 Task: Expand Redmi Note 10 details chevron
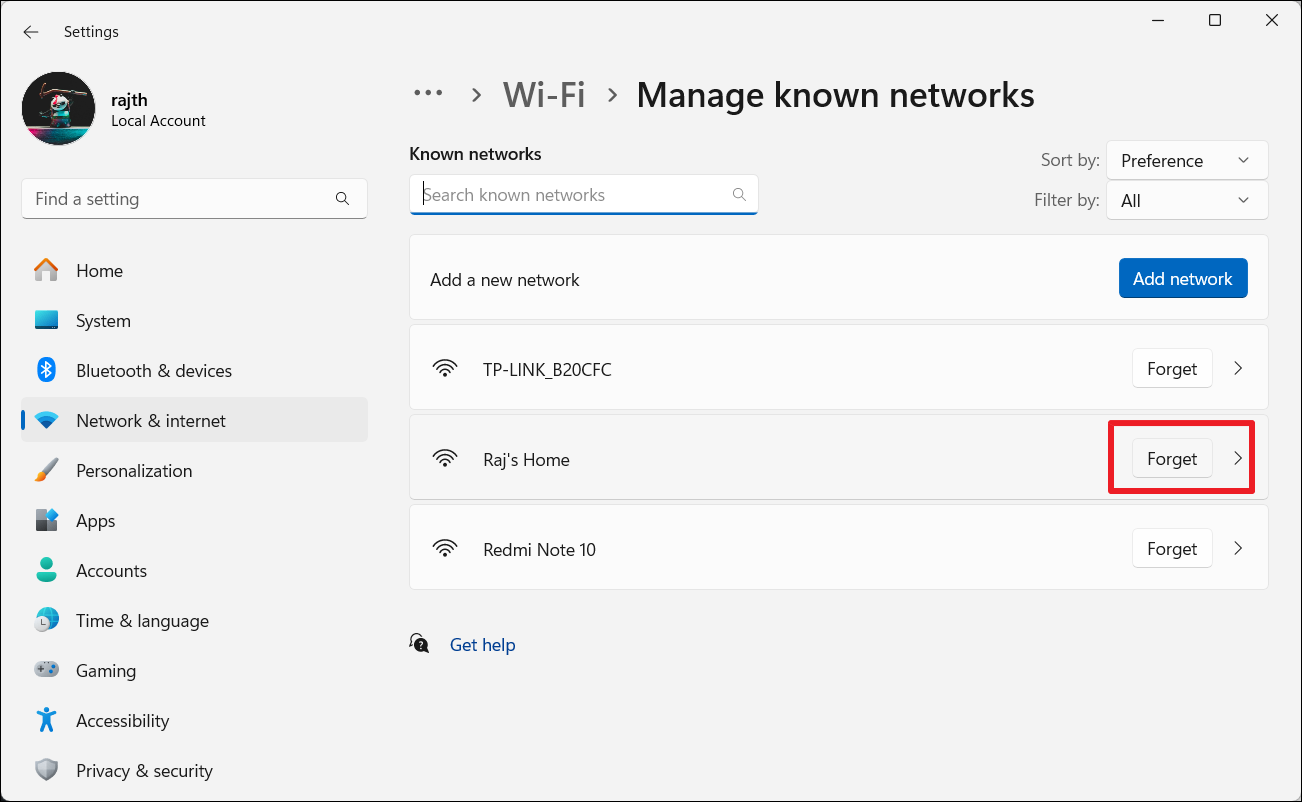(x=1238, y=549)
